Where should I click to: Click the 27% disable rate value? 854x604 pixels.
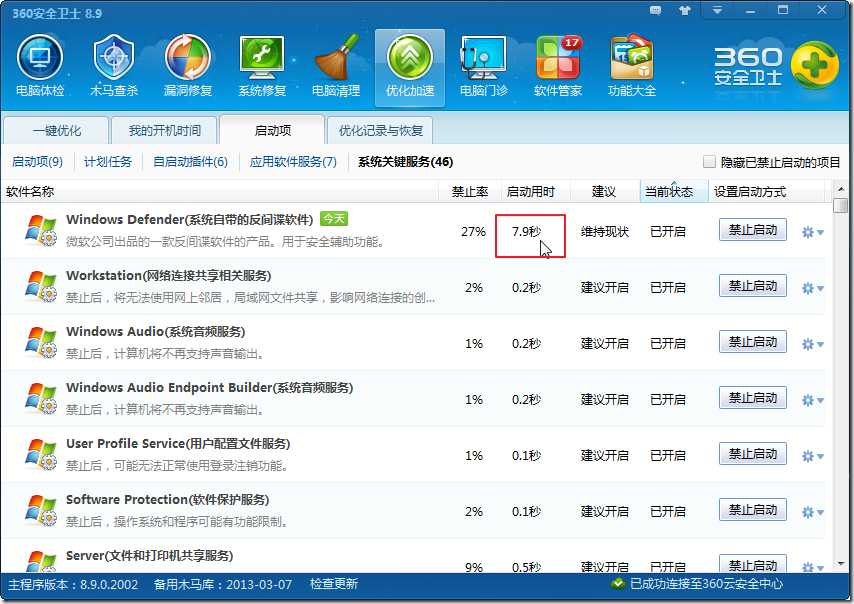(473, 231)
